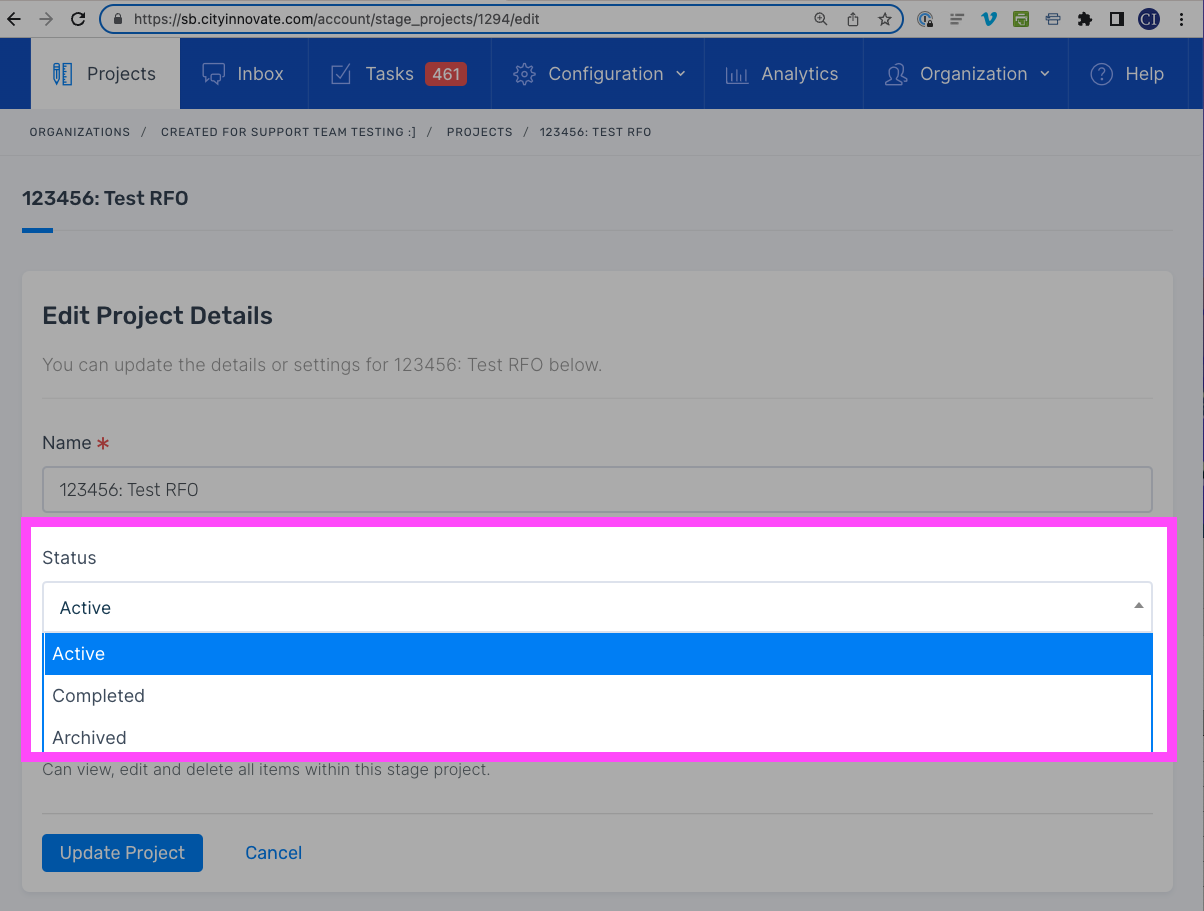
Task: Click the Configuration gear icon
Action: pos(524,74)
